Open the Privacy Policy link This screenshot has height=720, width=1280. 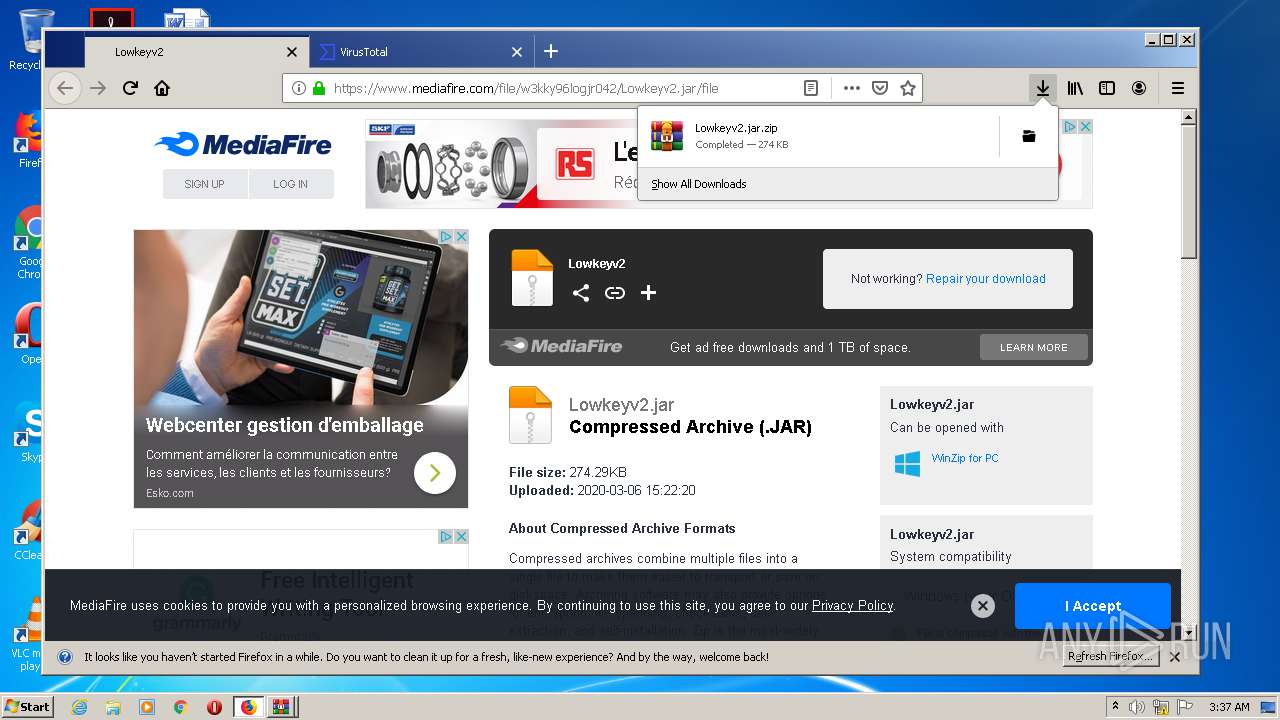tap(852, 605)
